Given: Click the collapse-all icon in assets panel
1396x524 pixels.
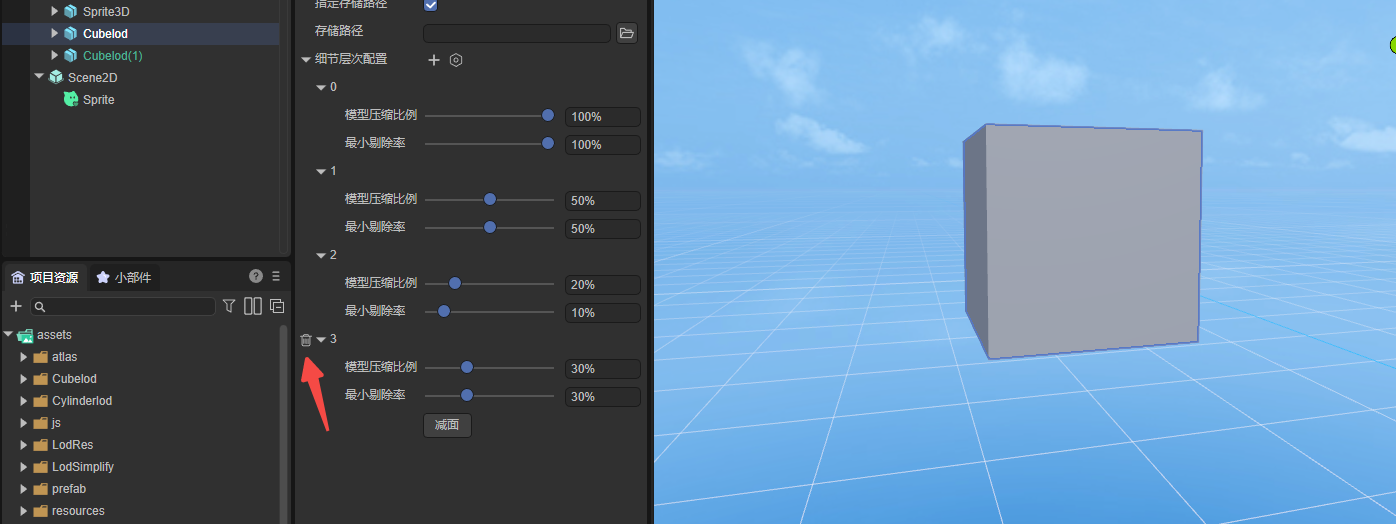Looking at the screenshot, I should click(277, 306).
